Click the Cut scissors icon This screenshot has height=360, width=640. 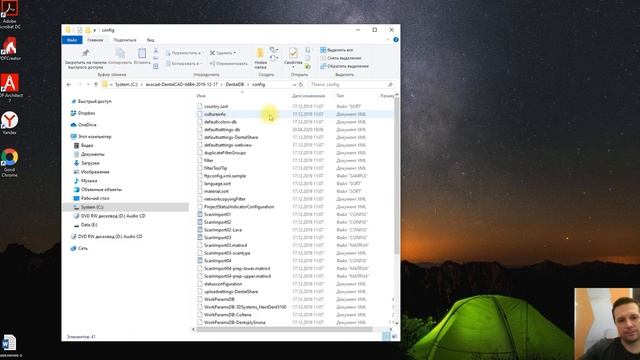pyautogui.click(x=156, y=51)
